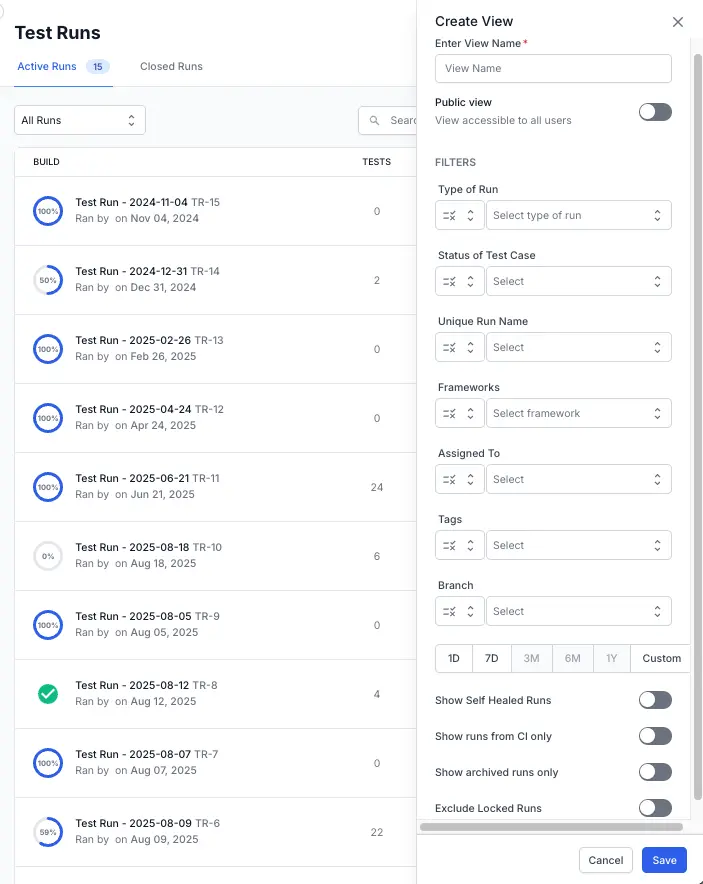Click the operator icon beside Branch filter
The image size is (703, 884).
coord(459,611)
